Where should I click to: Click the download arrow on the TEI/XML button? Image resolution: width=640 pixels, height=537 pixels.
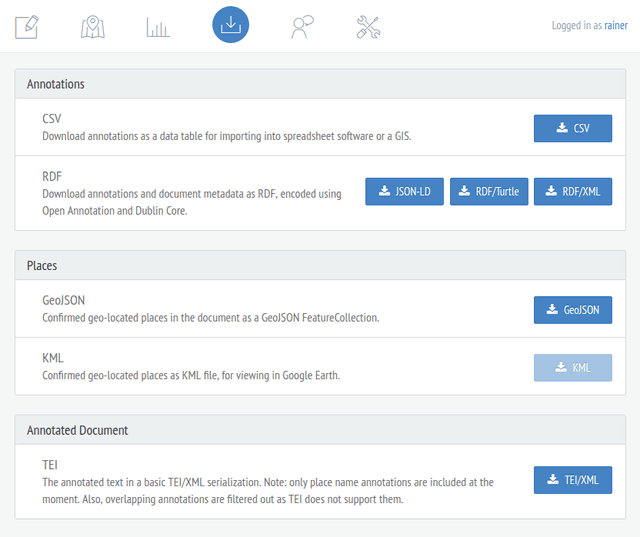pyautogui.click(x=553, y=479)
